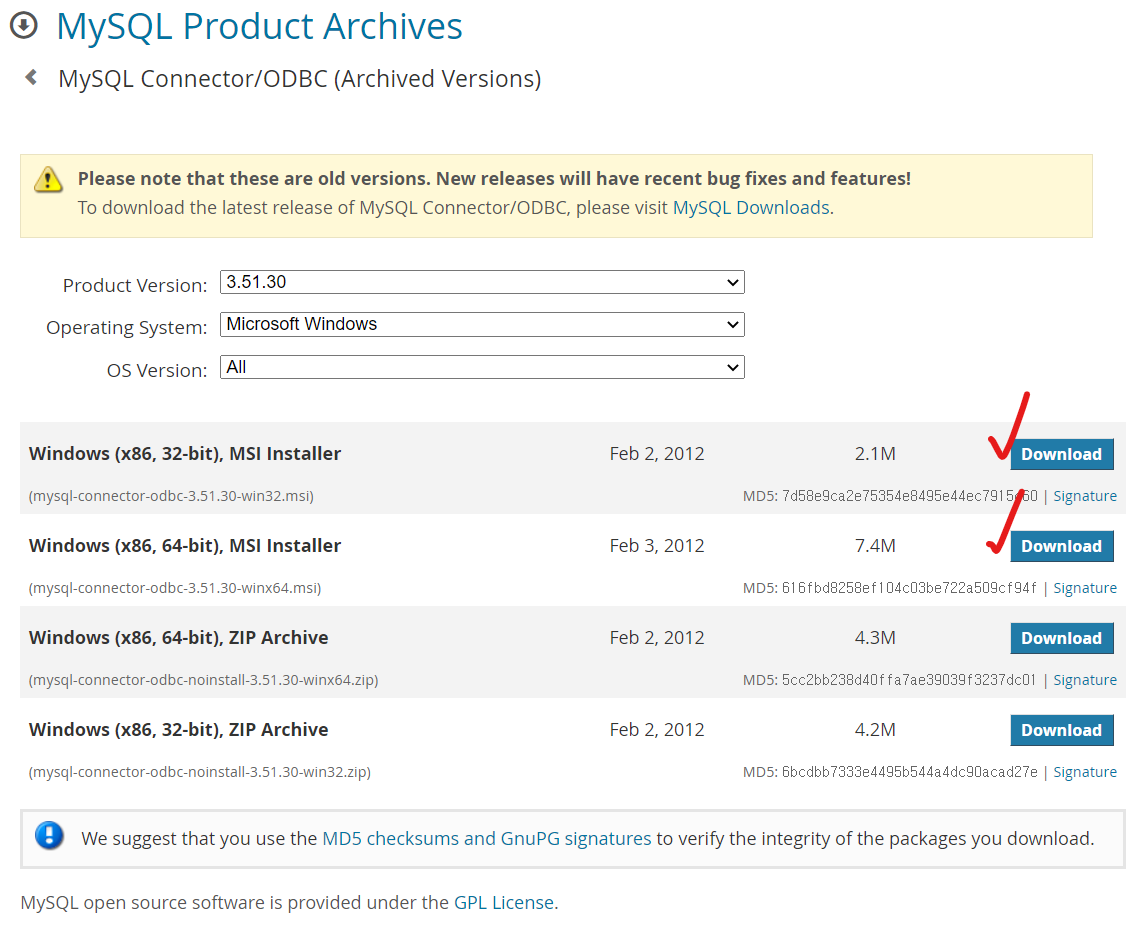Open the Operating System dropdown
The image size is (1140, 938).
pos(482,324)
